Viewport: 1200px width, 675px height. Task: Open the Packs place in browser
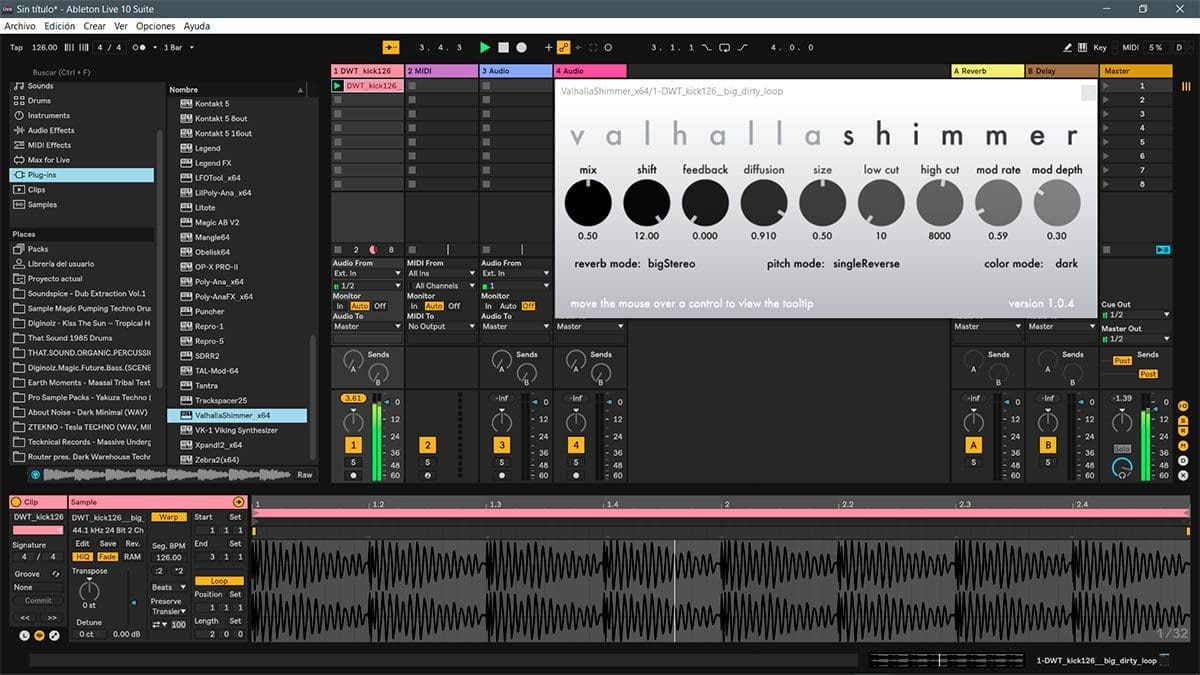pyautogui.click(x=82, y=249)
